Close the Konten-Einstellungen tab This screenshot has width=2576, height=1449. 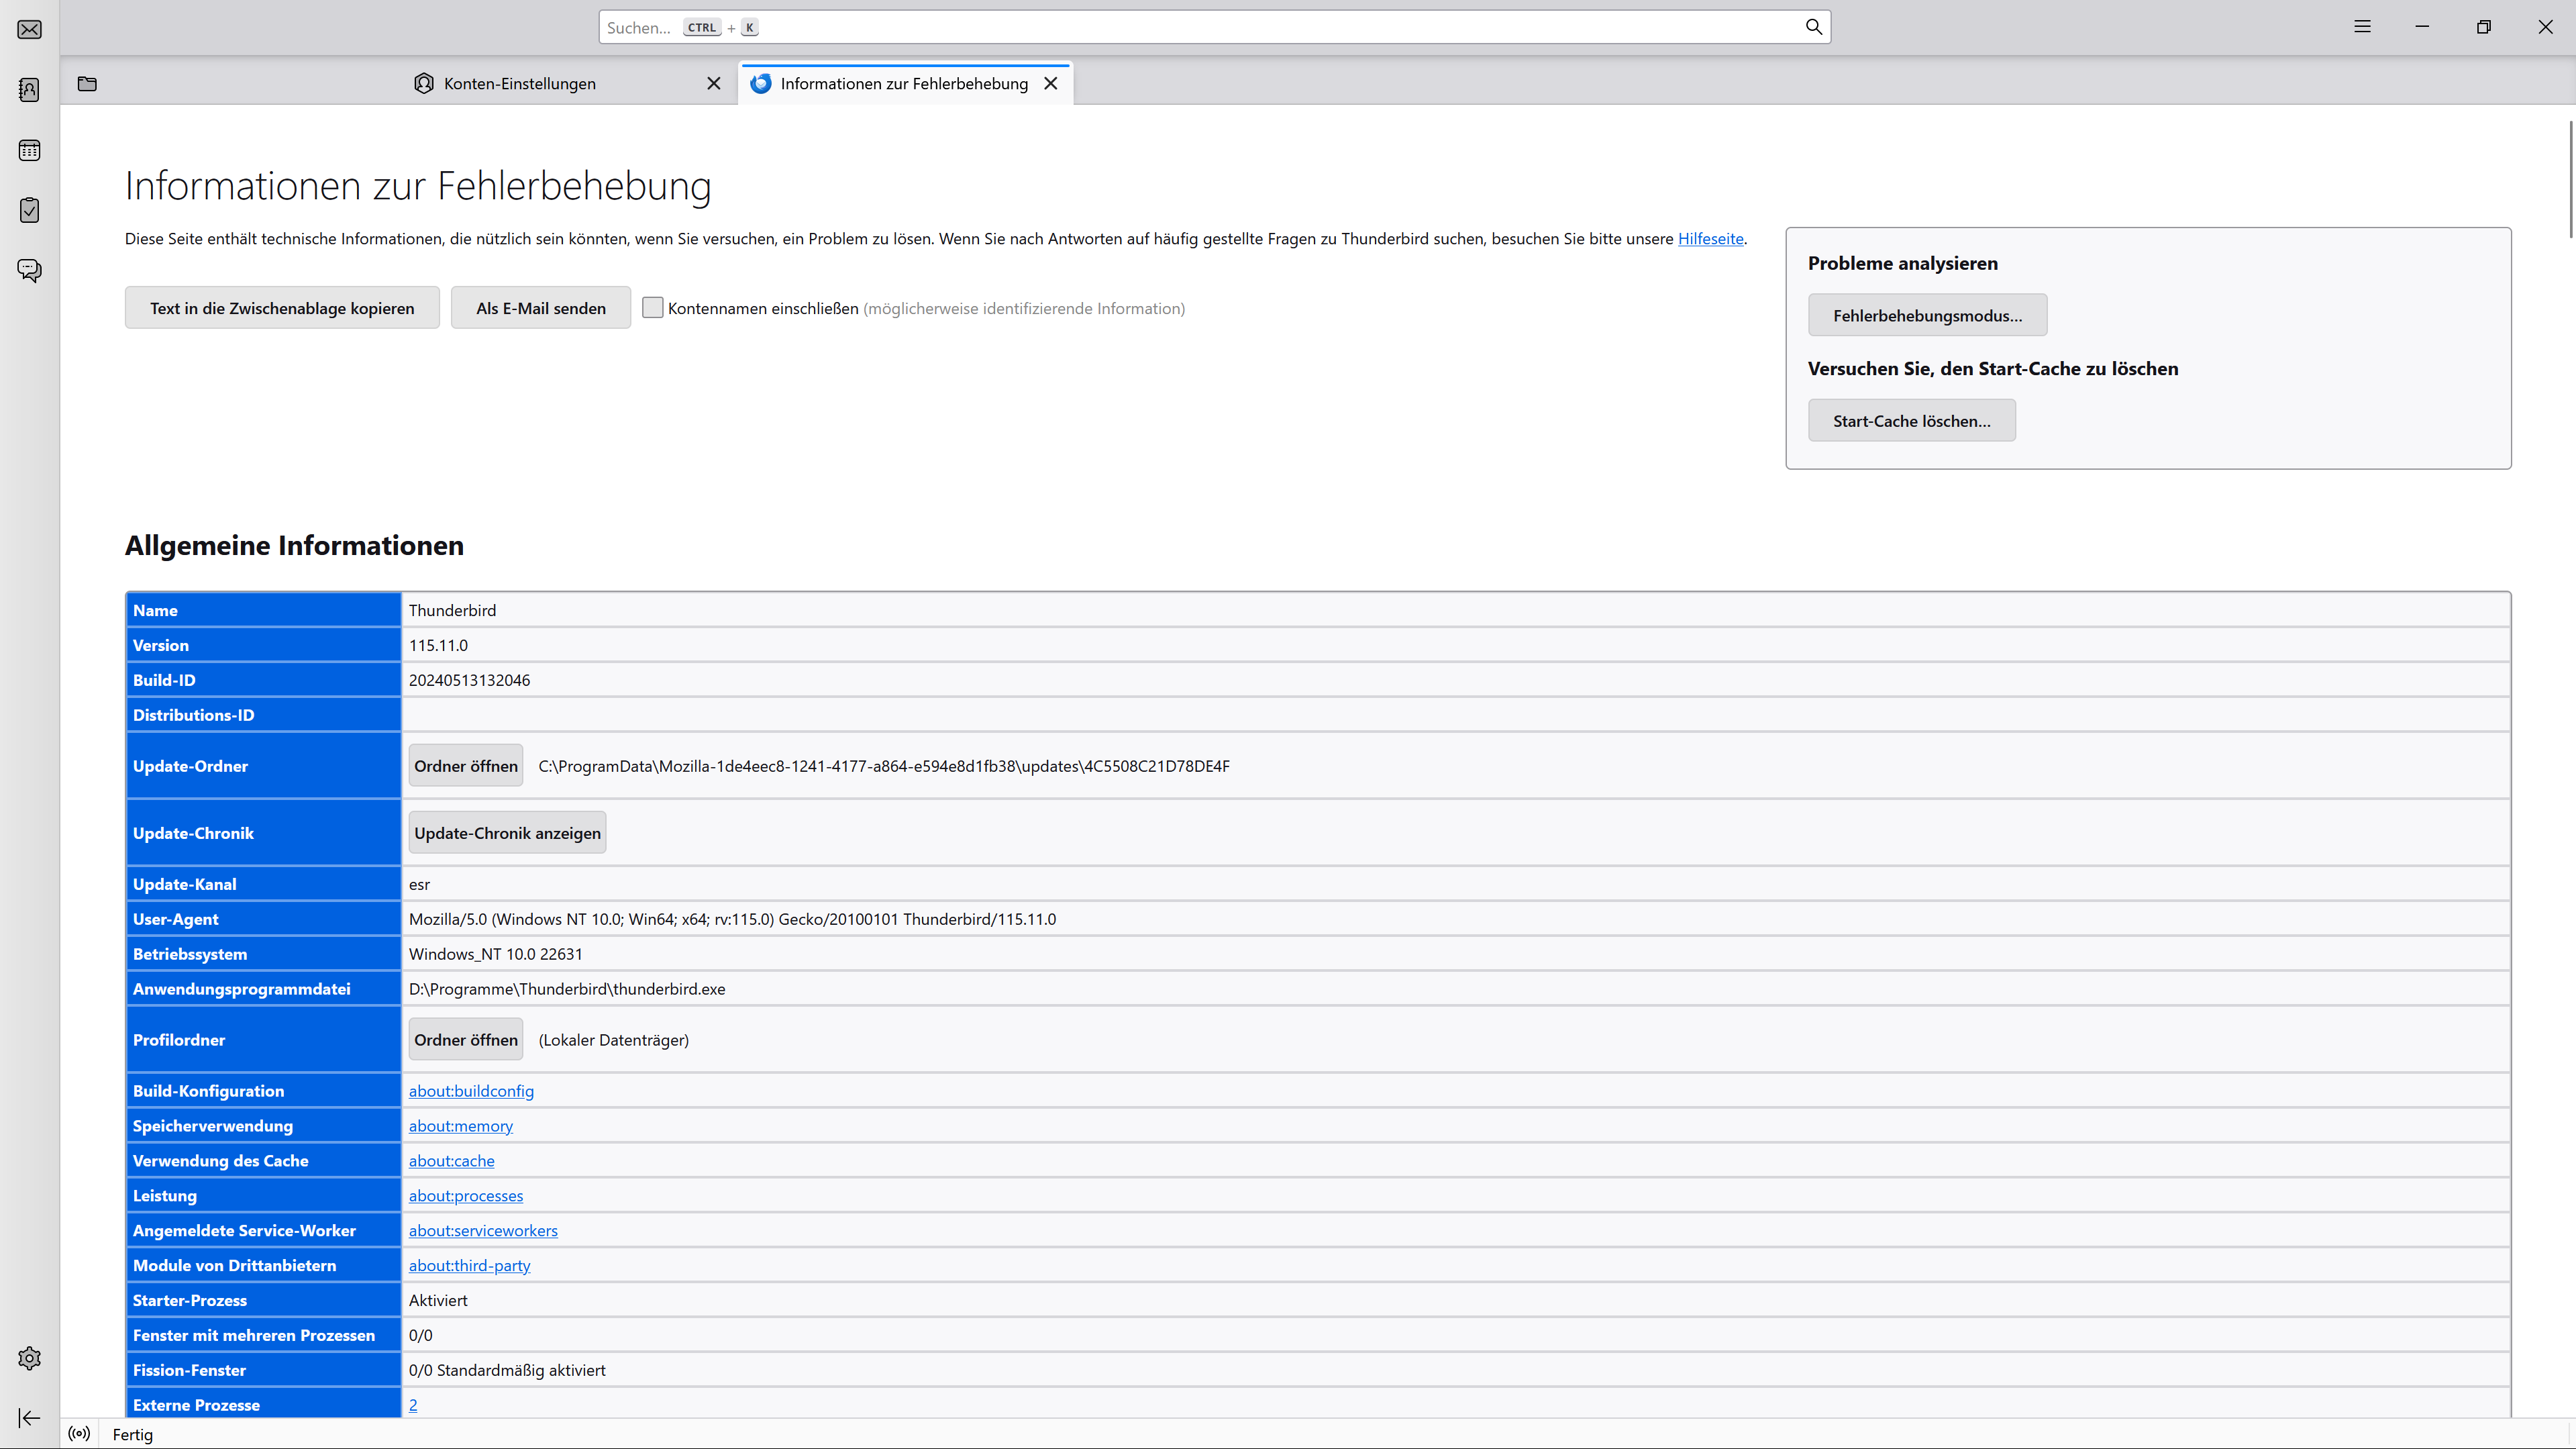(714, 83)
